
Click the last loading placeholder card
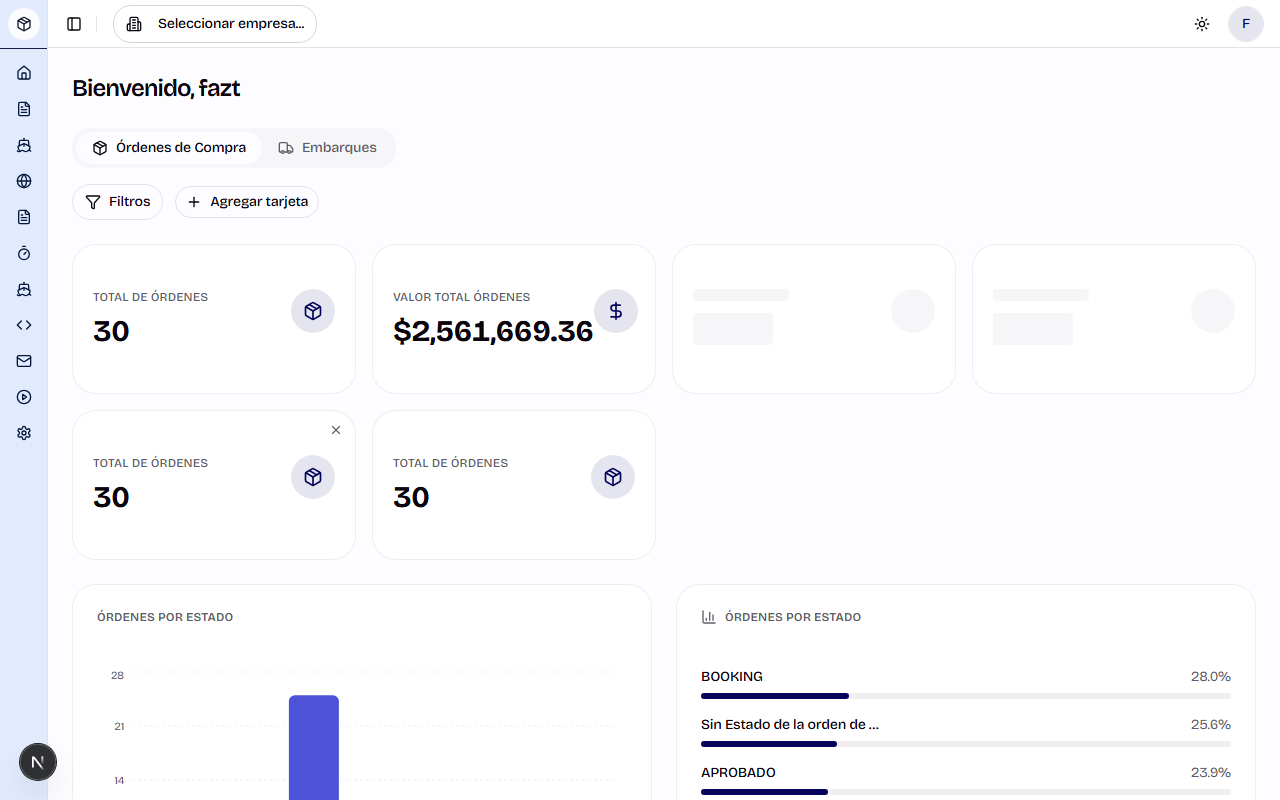pos(1114,319)
